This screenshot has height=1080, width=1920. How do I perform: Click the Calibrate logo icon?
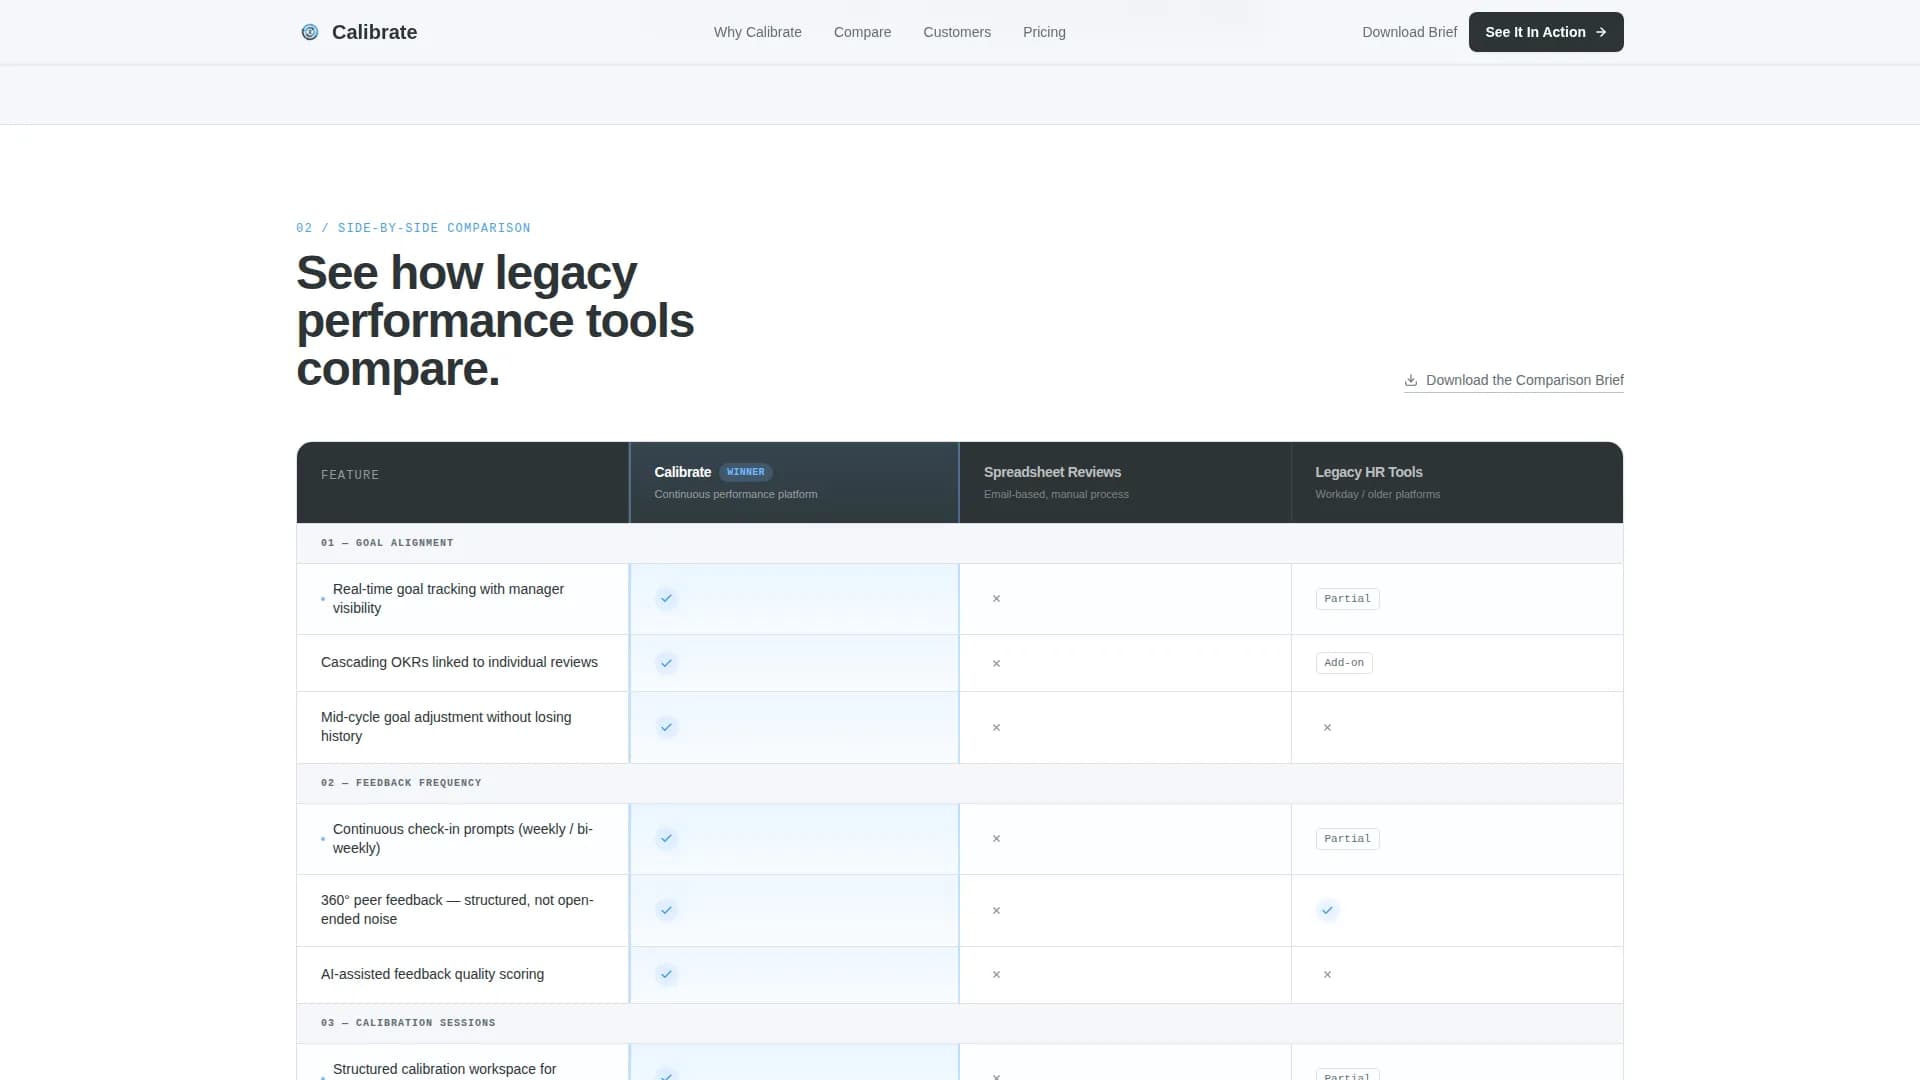pyautogui.click(x=310, y=32)
